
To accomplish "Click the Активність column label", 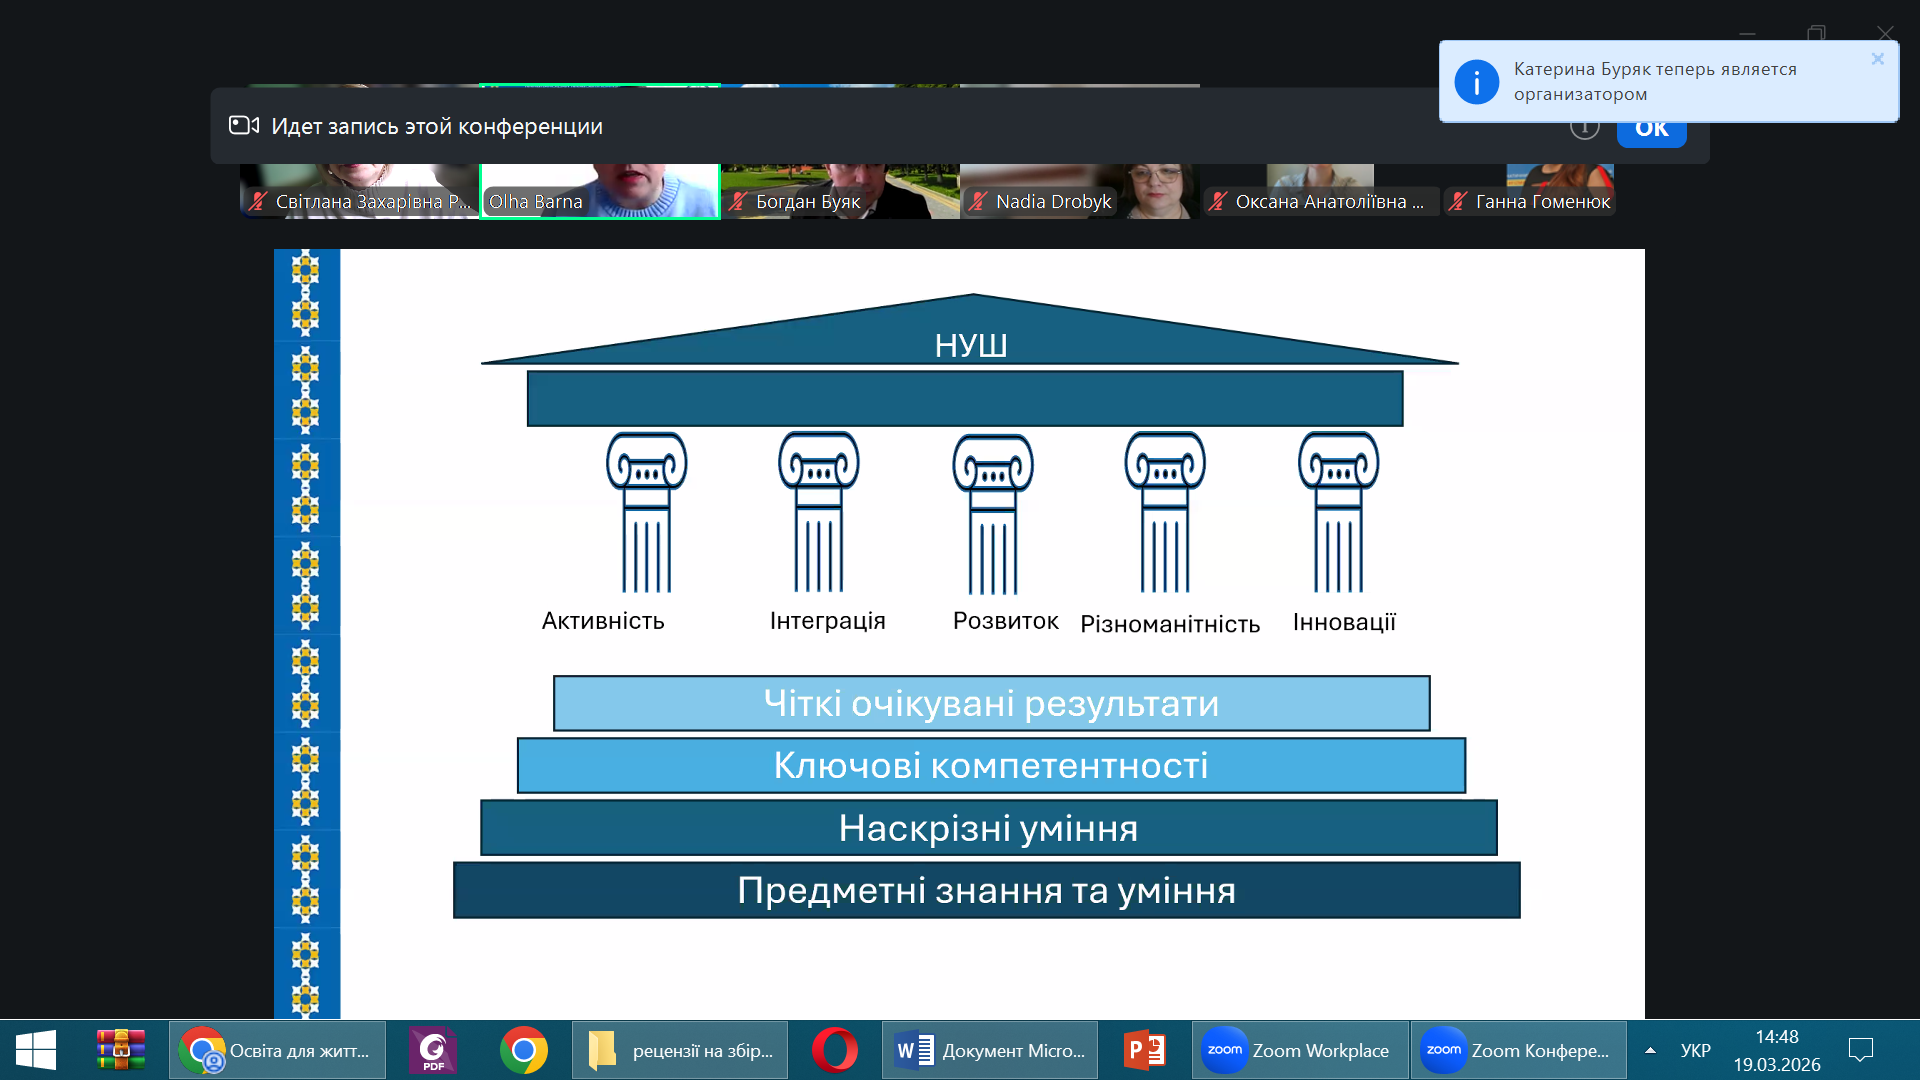I will (x=603, y=621).
